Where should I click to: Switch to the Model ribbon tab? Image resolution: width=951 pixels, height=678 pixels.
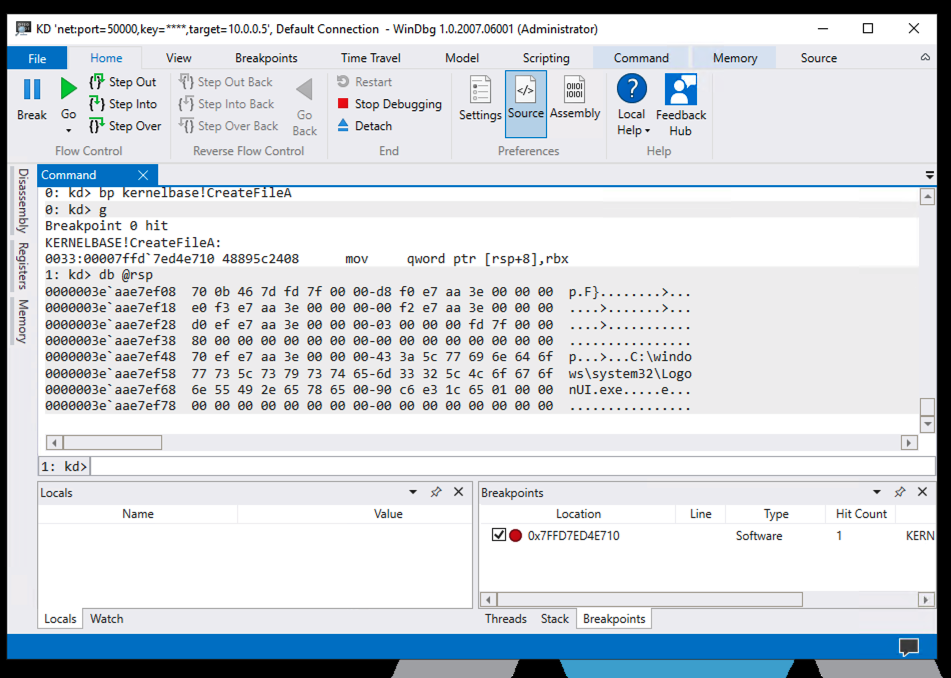click(462, 58)
